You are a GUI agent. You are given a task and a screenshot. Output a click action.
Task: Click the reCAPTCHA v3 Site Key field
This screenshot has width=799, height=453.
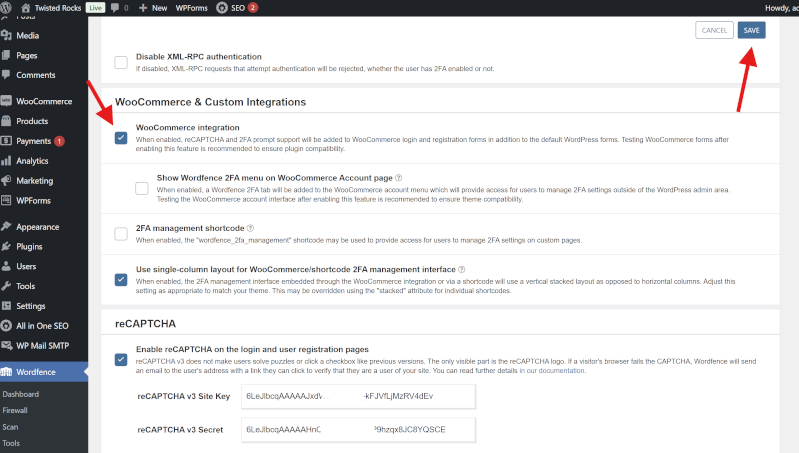(358, 396)
